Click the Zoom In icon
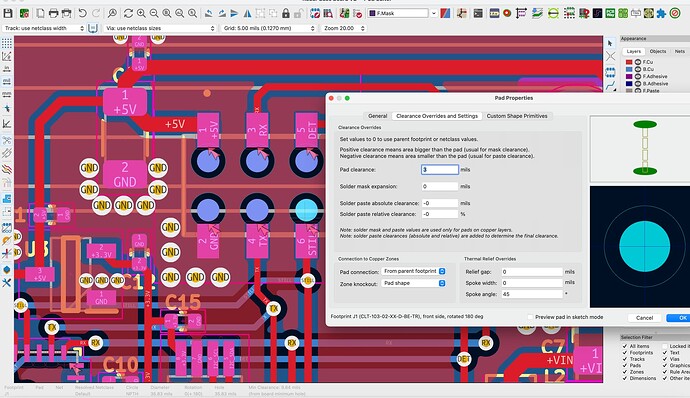Image resolution: width=690 pixels, height=398 pixels. (141, 14)
